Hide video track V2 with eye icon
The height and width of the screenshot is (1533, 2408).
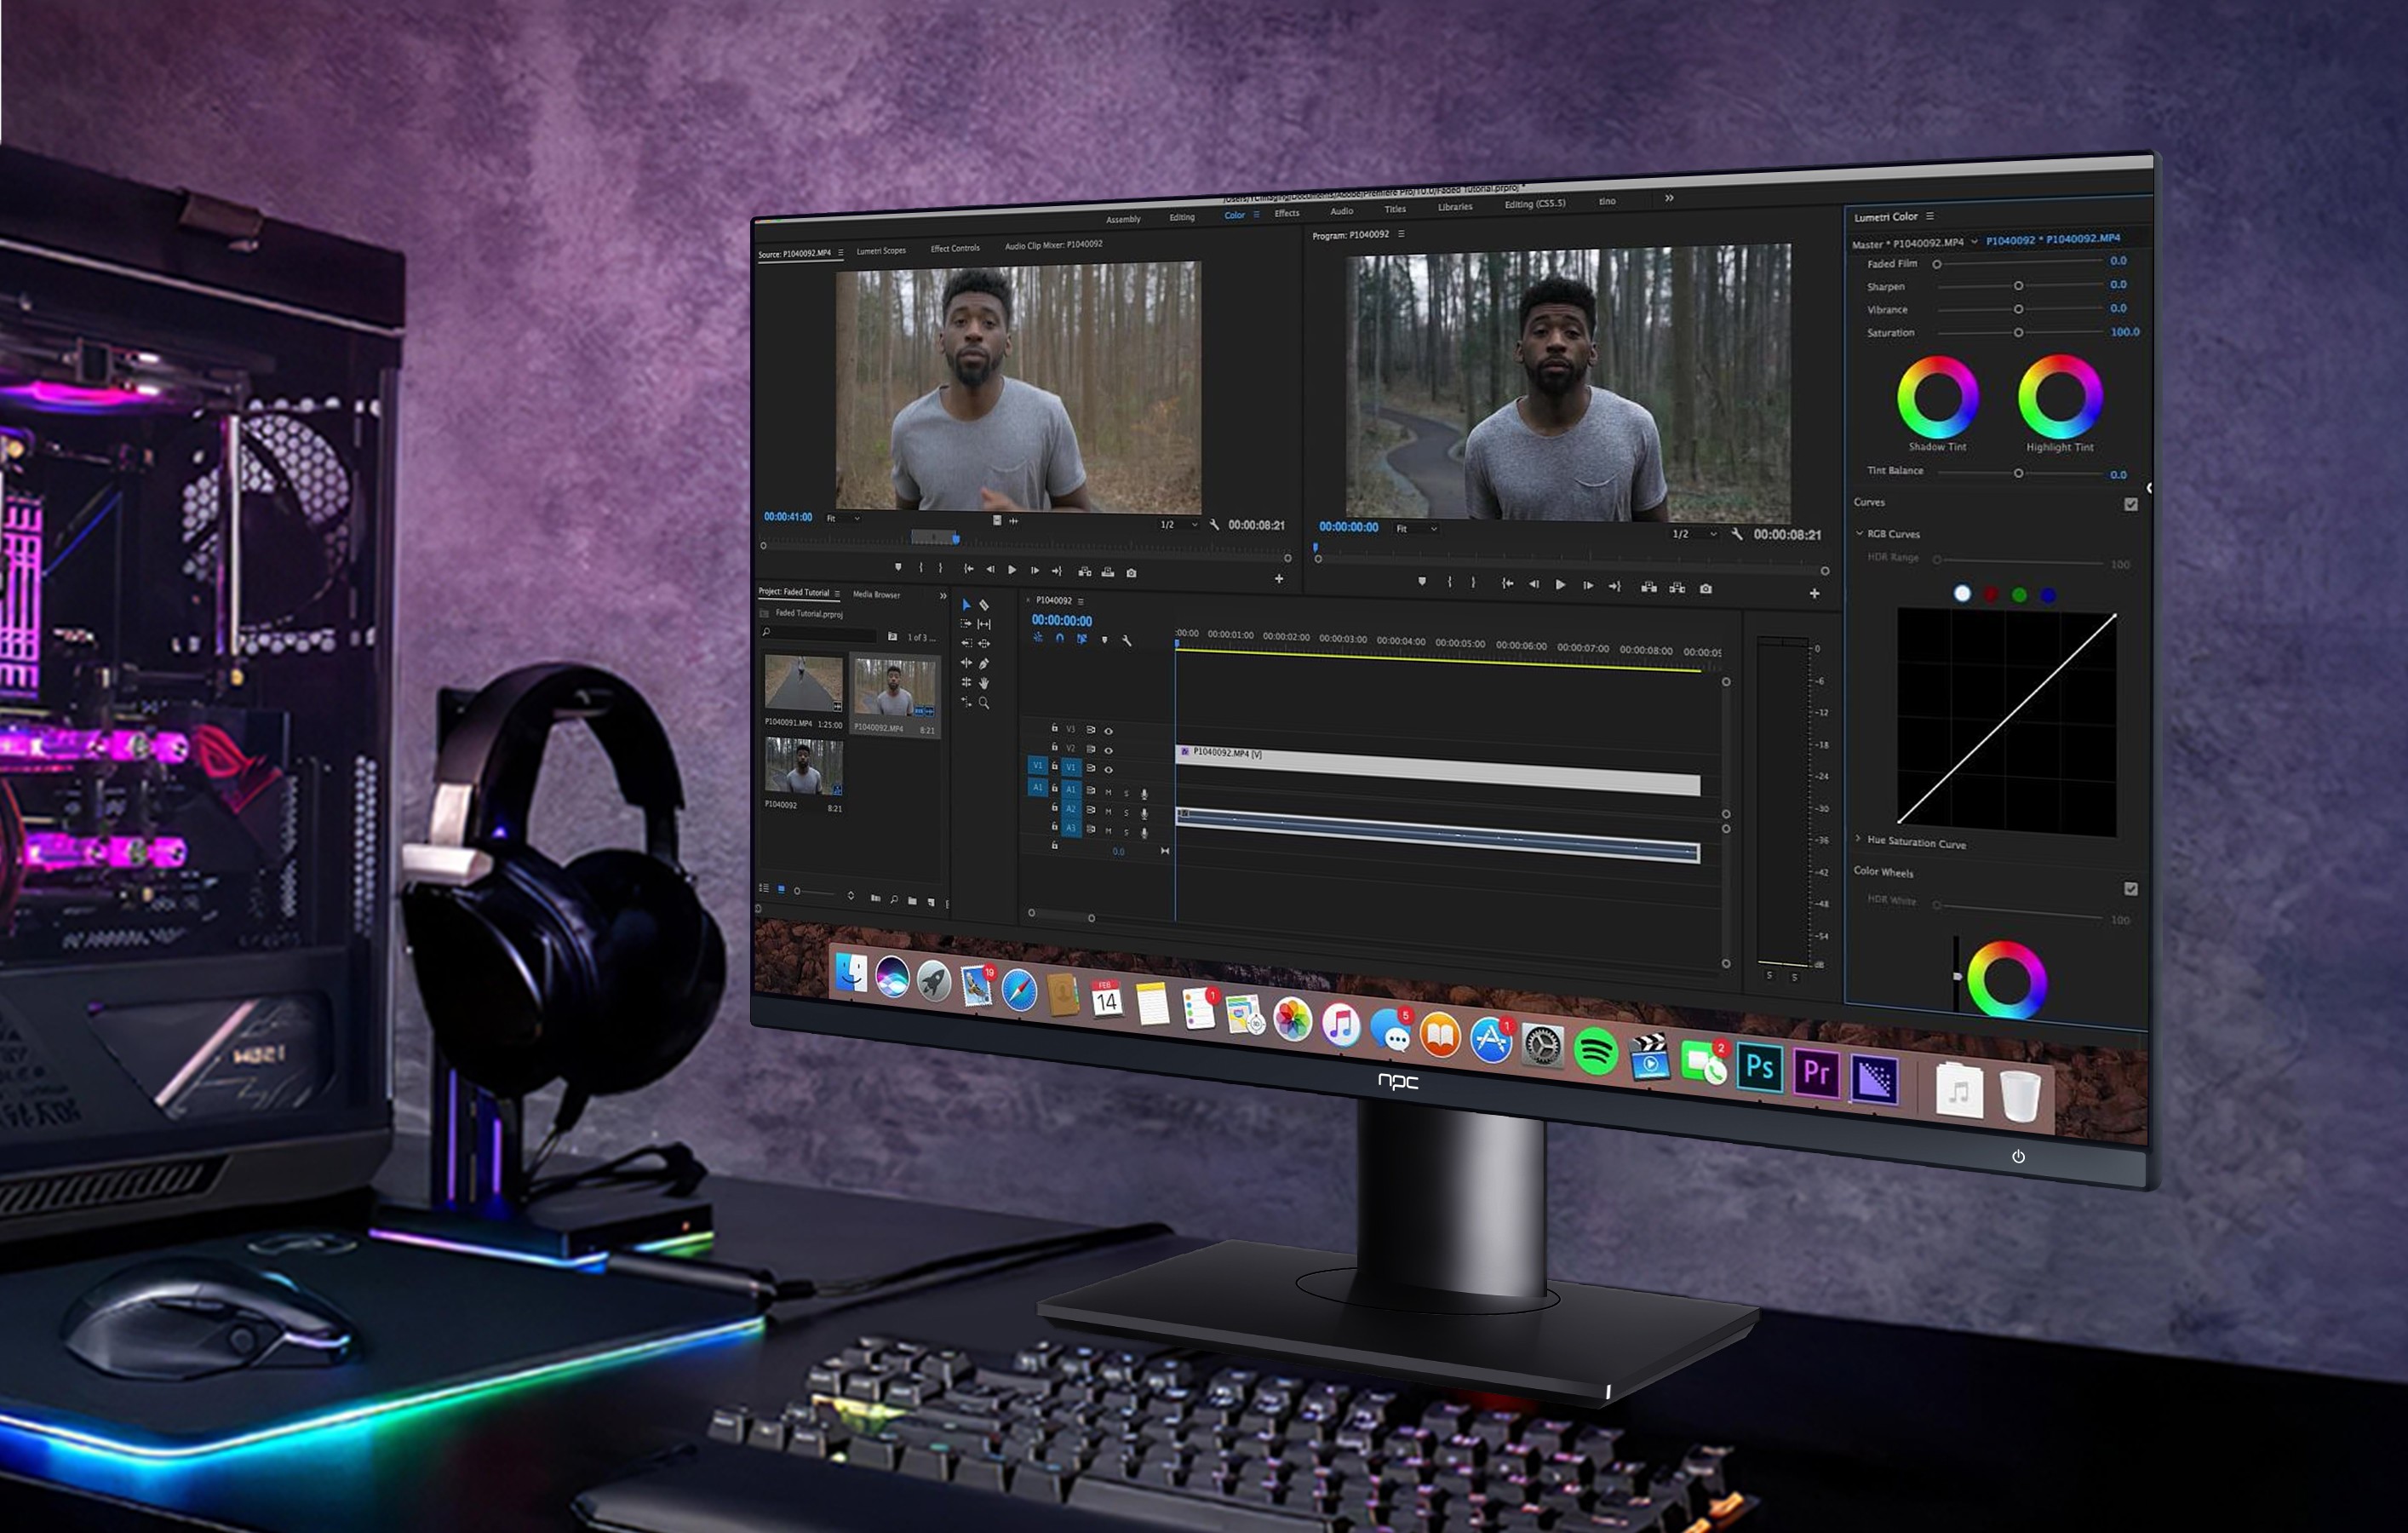(1108, 750)
